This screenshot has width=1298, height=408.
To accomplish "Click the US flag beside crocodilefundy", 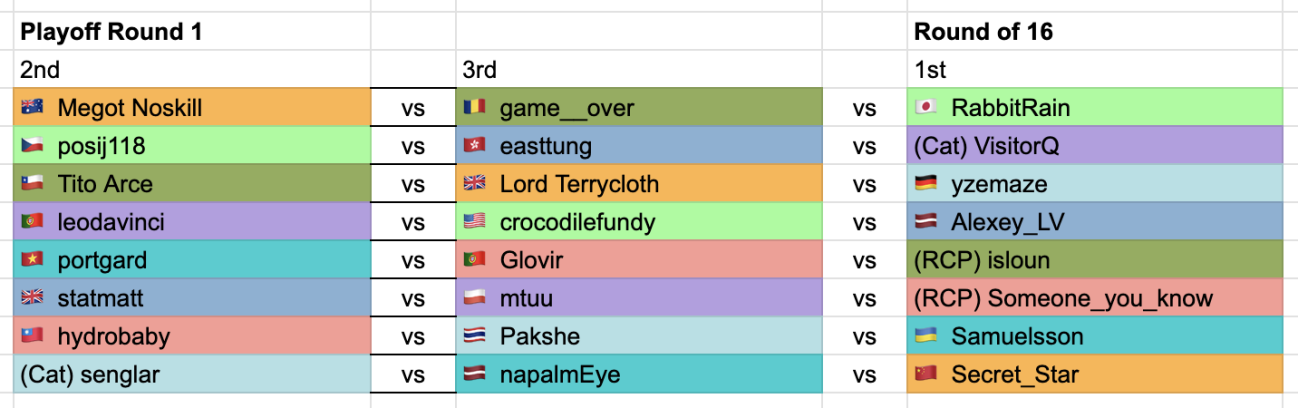I will (x=474, y=222).
